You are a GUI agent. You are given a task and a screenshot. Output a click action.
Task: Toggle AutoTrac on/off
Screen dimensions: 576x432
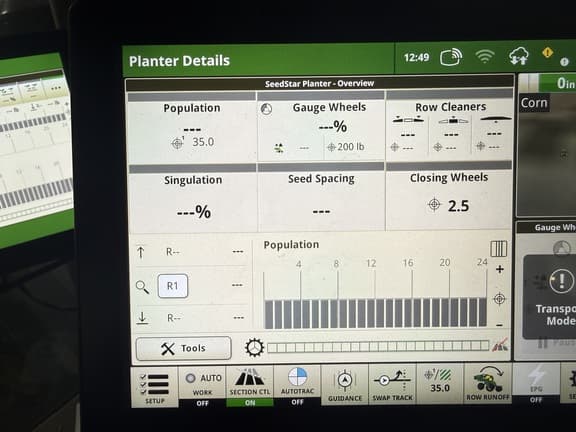(297, 386)
